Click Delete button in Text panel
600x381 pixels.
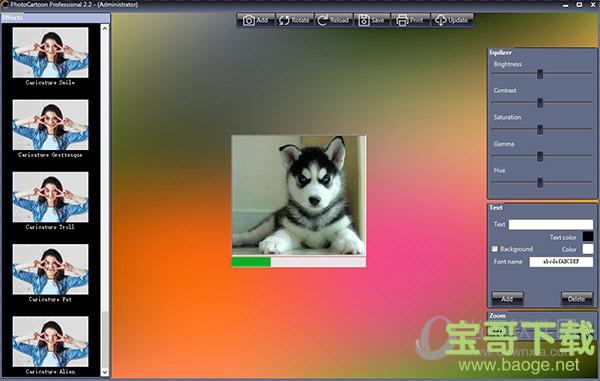[577, 298]
